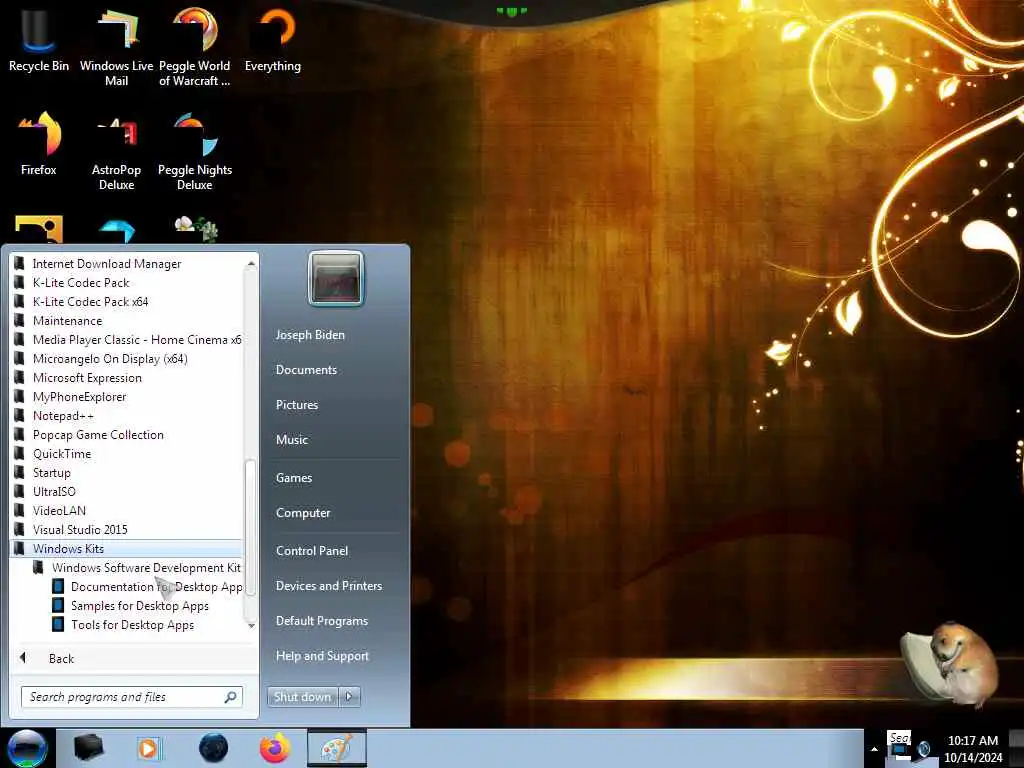Click the Tools for Desktop Apps icon

(x=58, y=624)
